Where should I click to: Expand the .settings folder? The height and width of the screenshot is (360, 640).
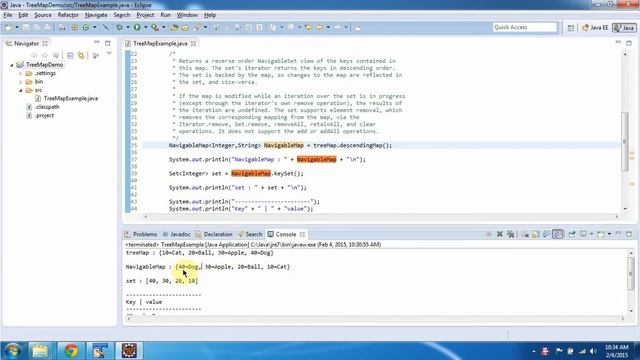20,73
